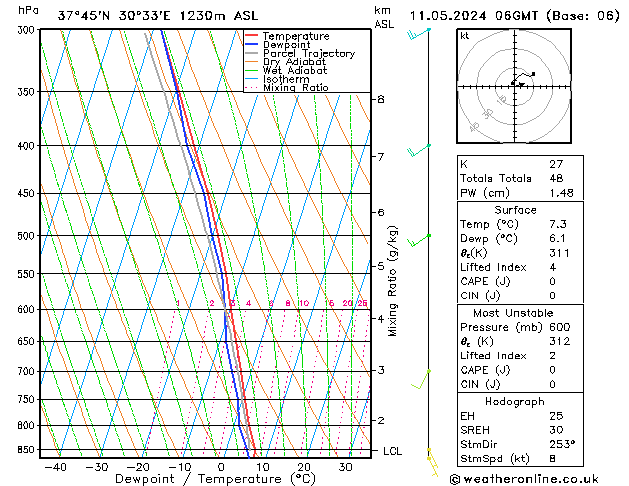629x486 pixels.
Task: Click the 500 hPa pressure axis label
Action: [x=28, y=236]
